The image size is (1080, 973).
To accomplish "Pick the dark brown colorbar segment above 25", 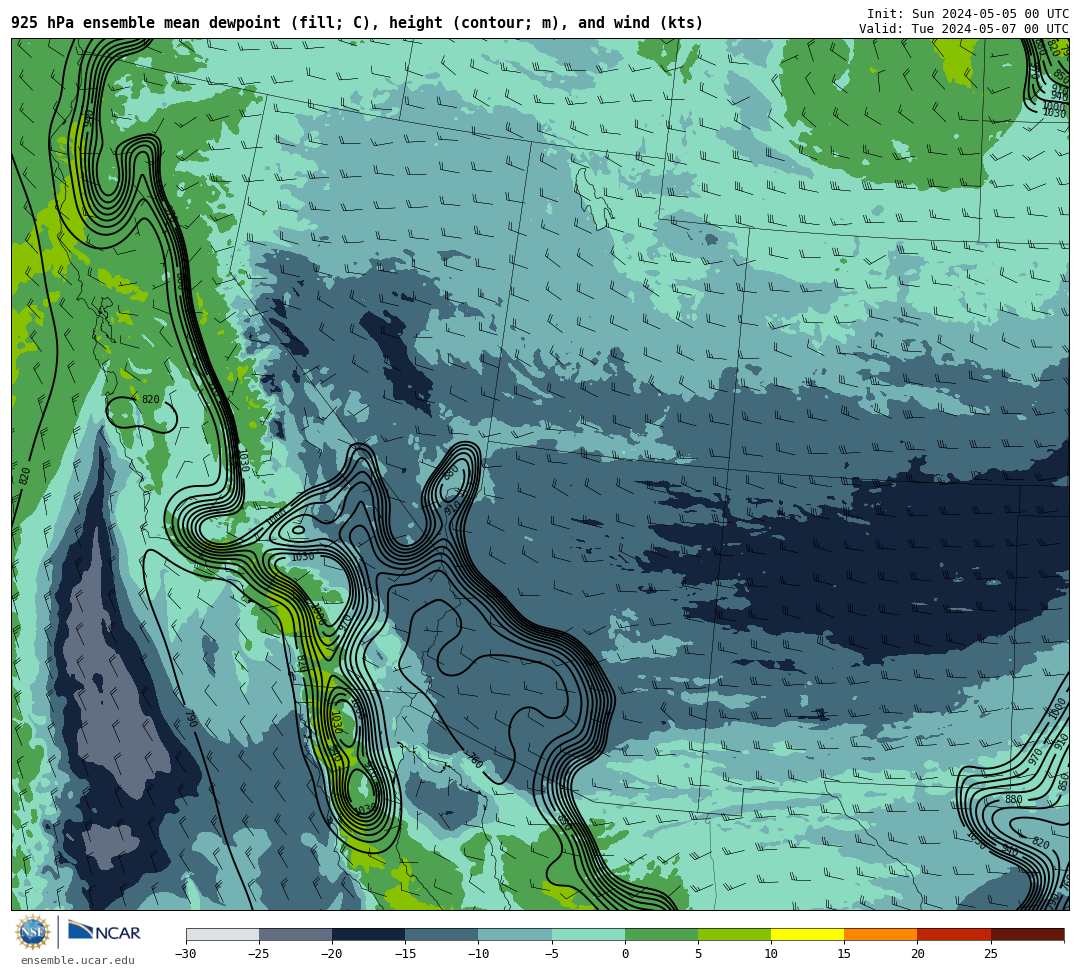I will 1028,934.
